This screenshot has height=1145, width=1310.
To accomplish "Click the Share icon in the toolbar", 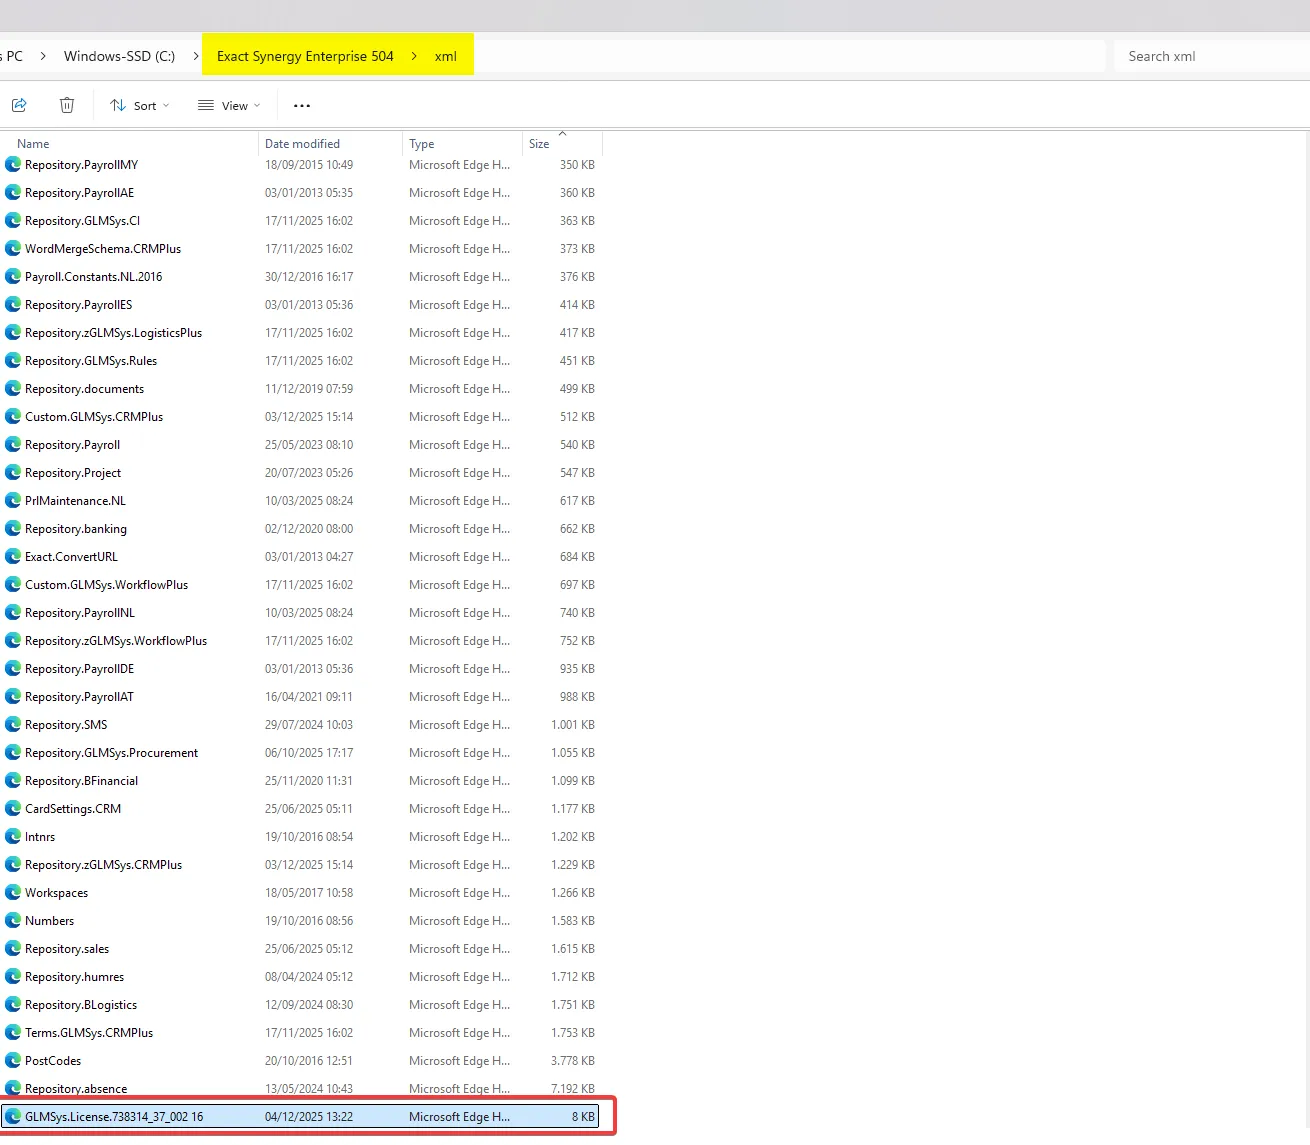I will (x=19, y=105).
